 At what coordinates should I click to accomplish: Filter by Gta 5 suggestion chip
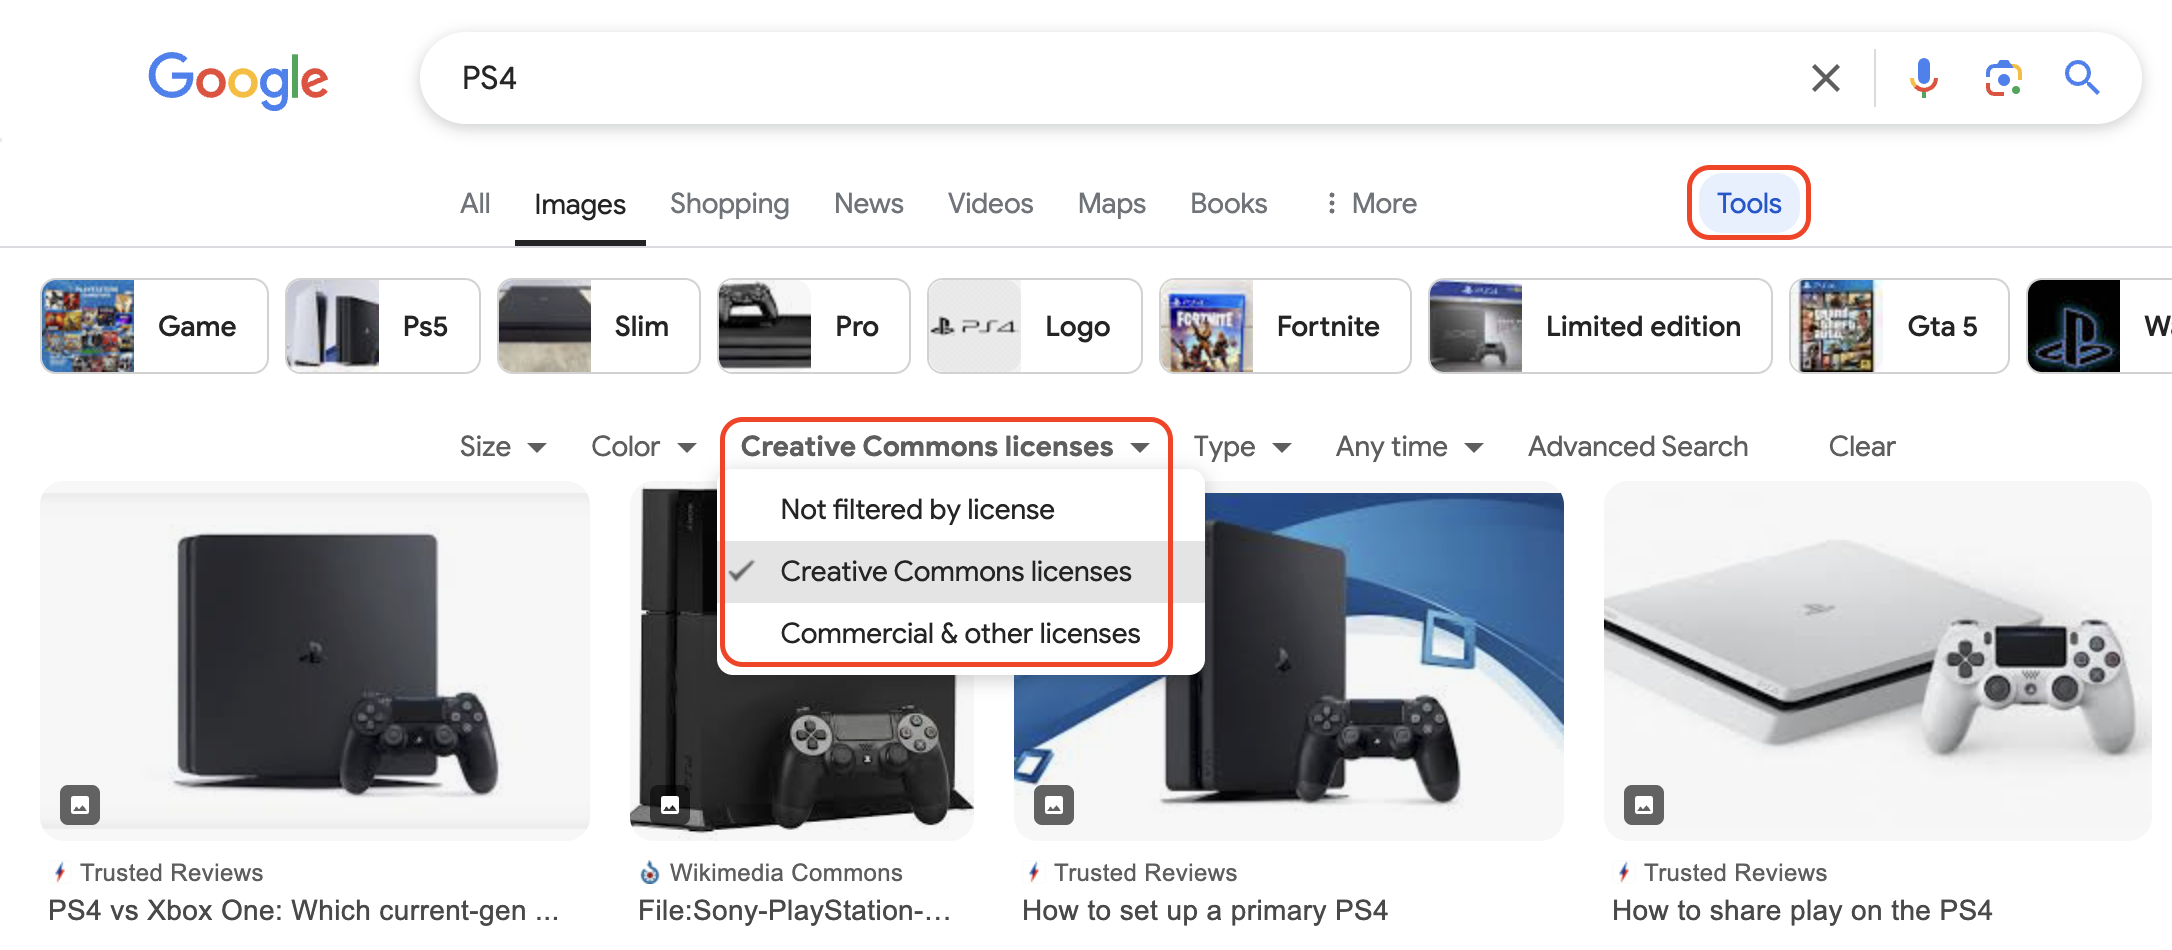click(1899, 326)
